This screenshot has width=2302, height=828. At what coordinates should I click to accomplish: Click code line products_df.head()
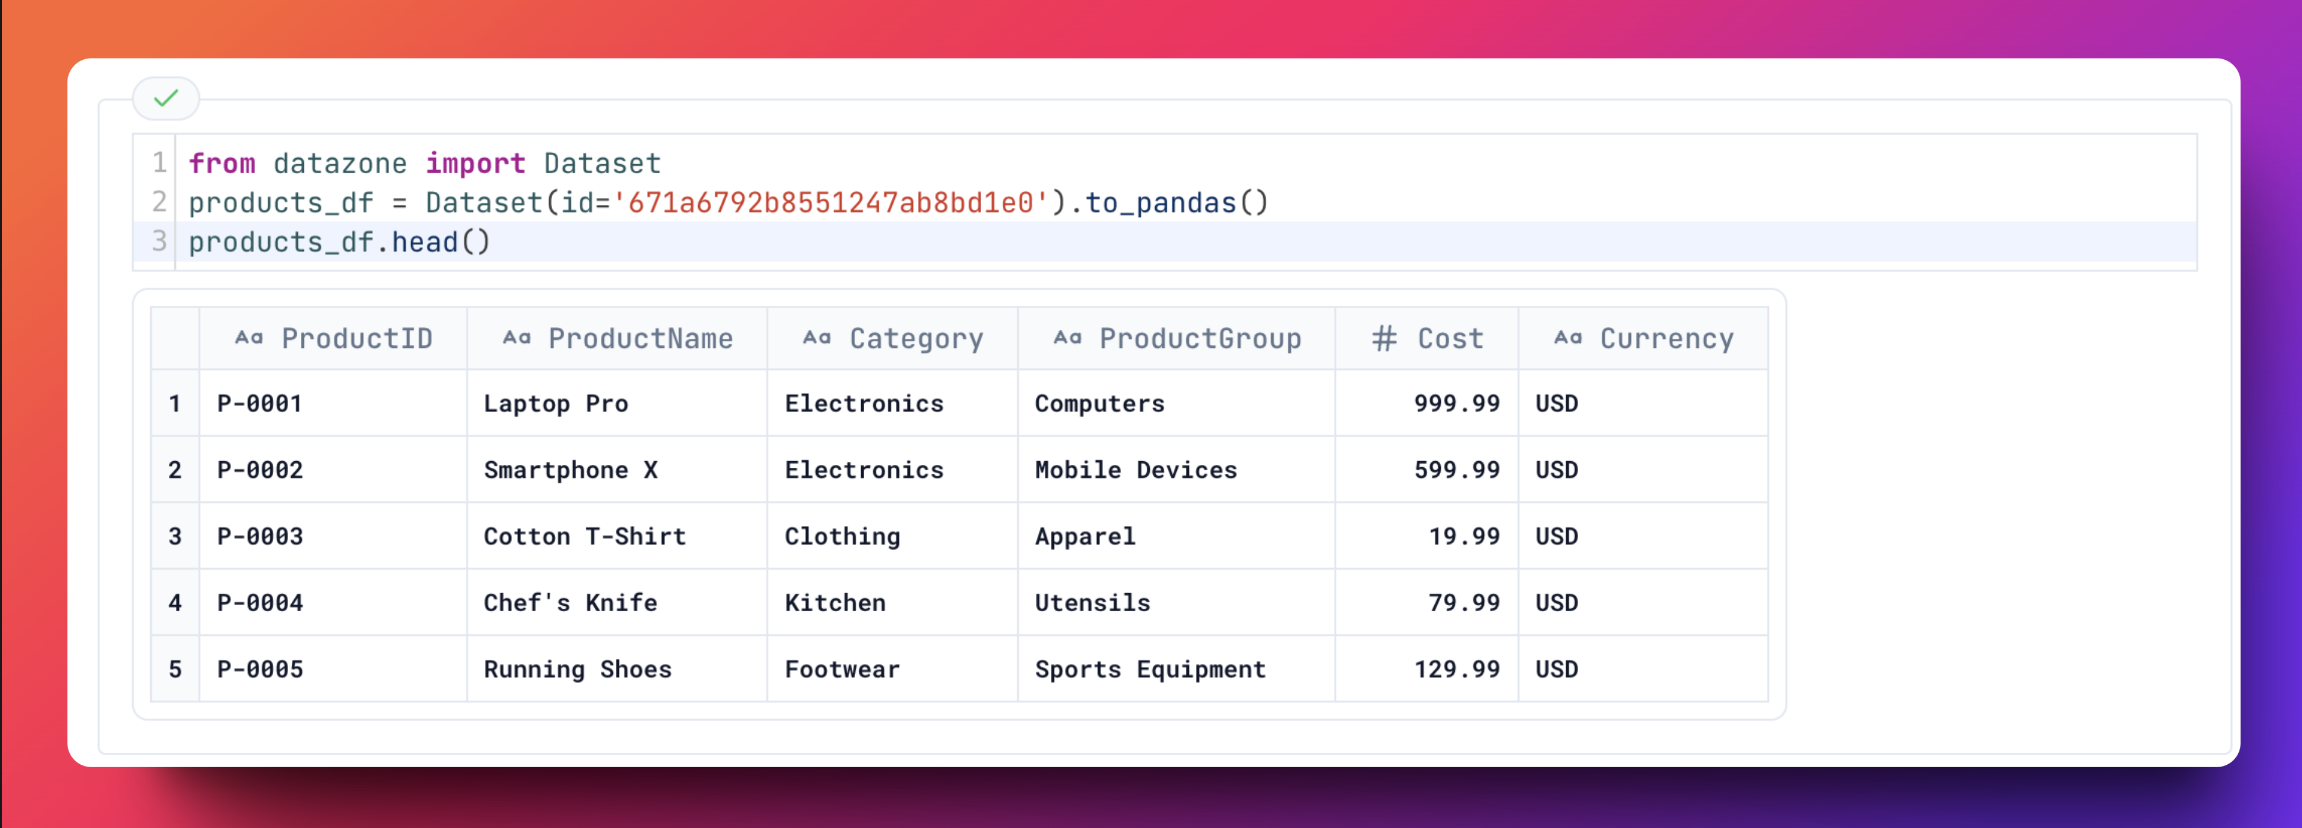[x=339, y=242]
